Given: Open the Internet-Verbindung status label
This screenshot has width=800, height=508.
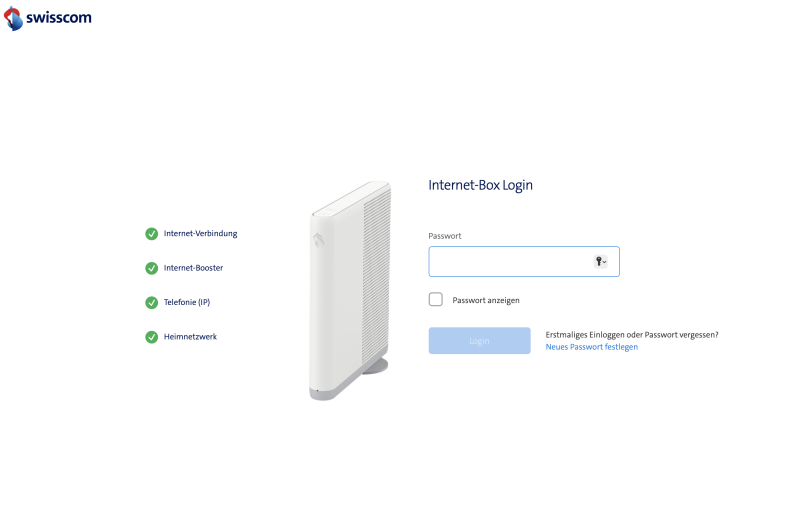Looking at the screenshot, I should [x=201, y=234].
